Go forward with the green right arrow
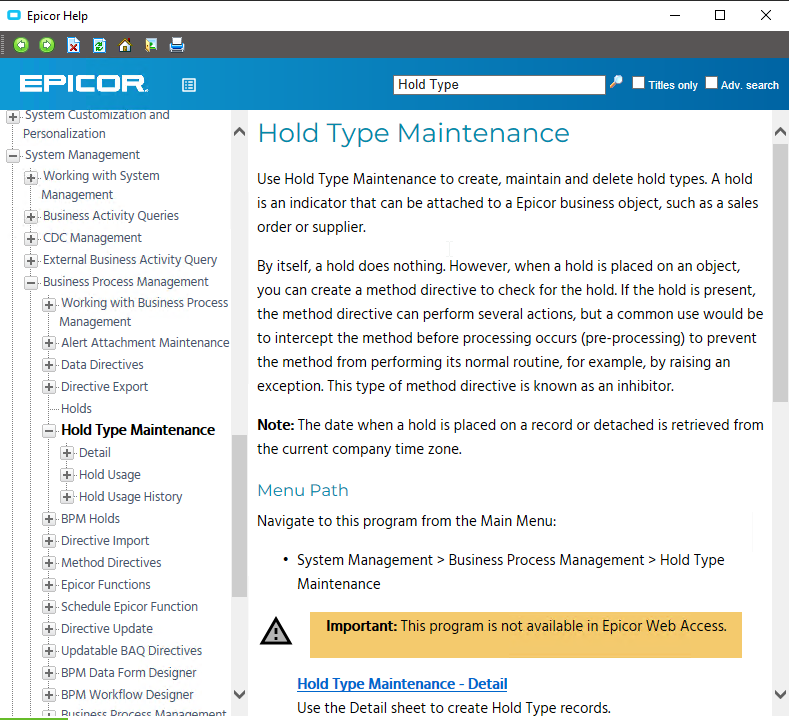The height and width of the screenshot is (720, 789). click(47, 45)
